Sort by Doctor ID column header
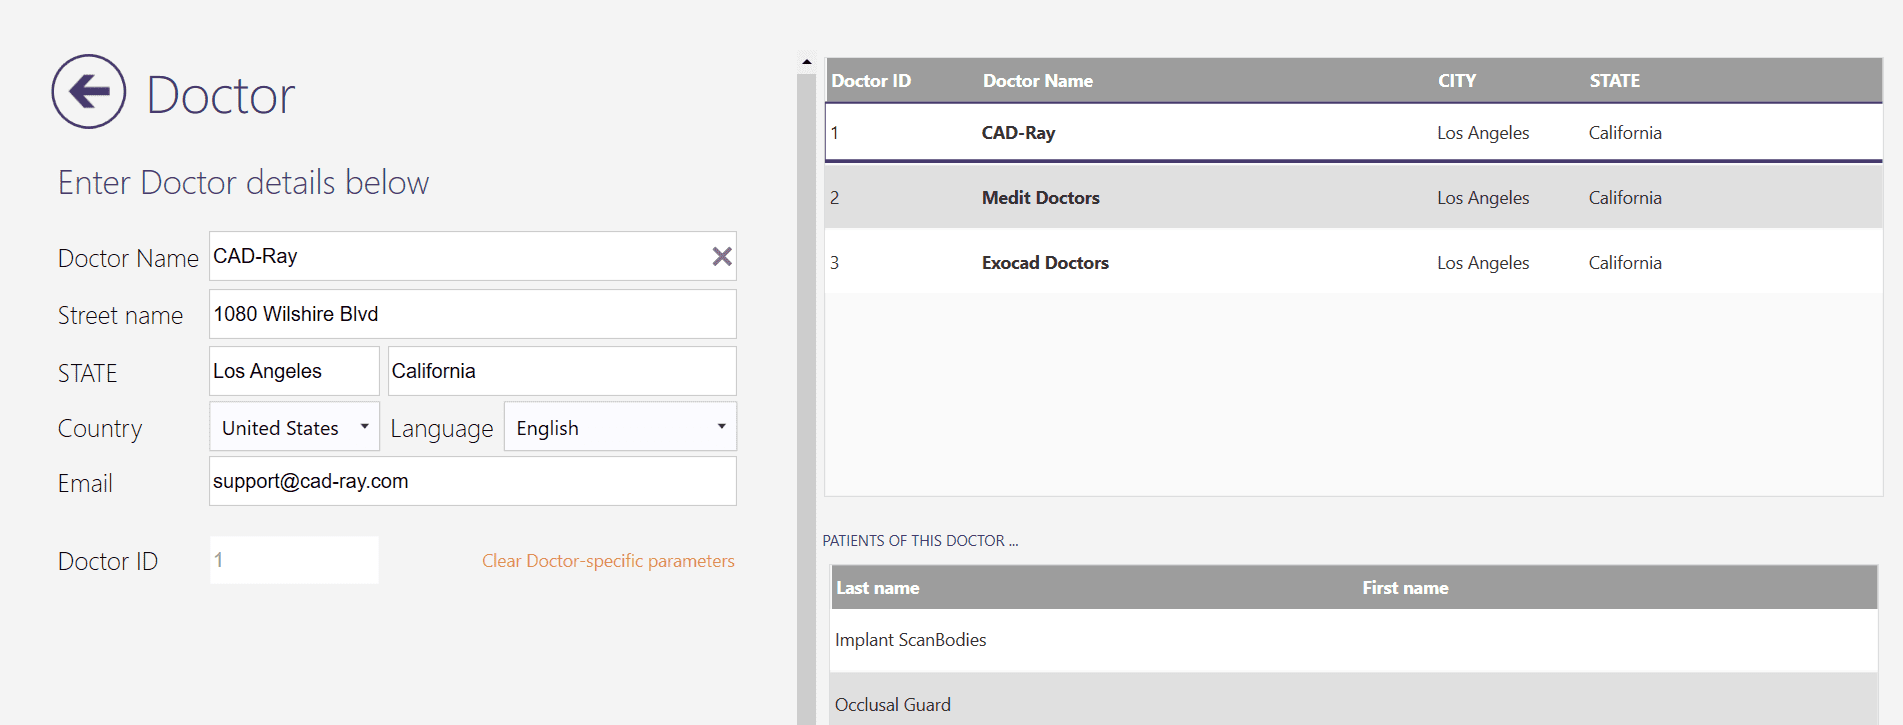The width and height of the screenshot is (1903, 725). (871, 81)
